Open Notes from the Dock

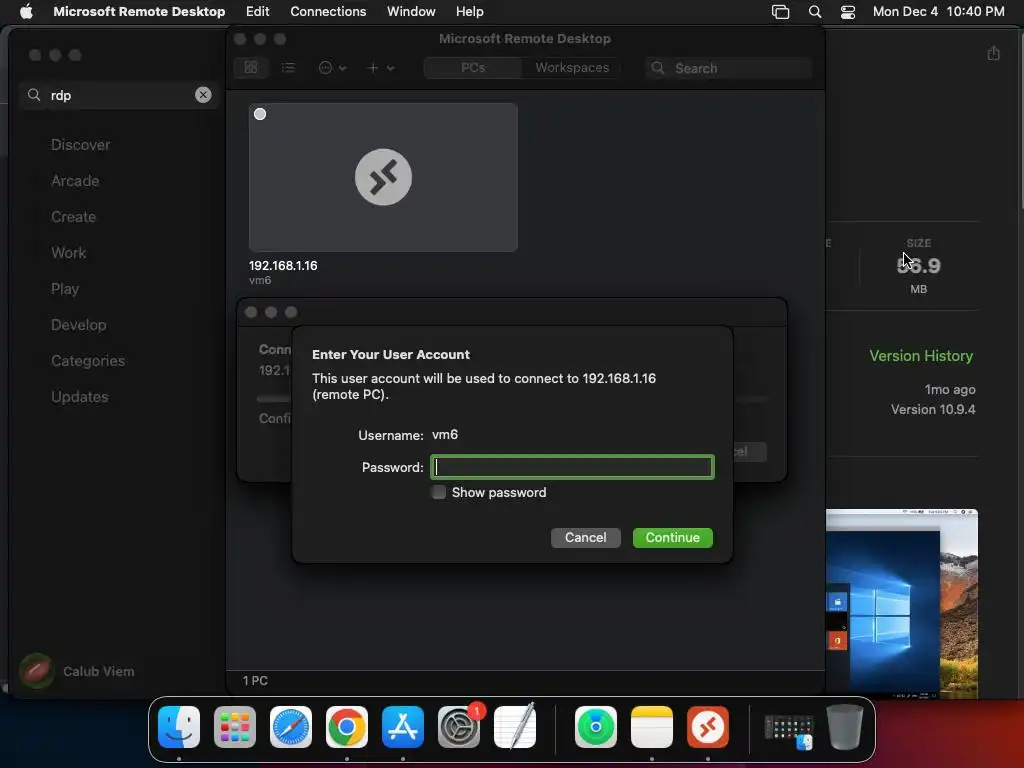tap(652, 727)
